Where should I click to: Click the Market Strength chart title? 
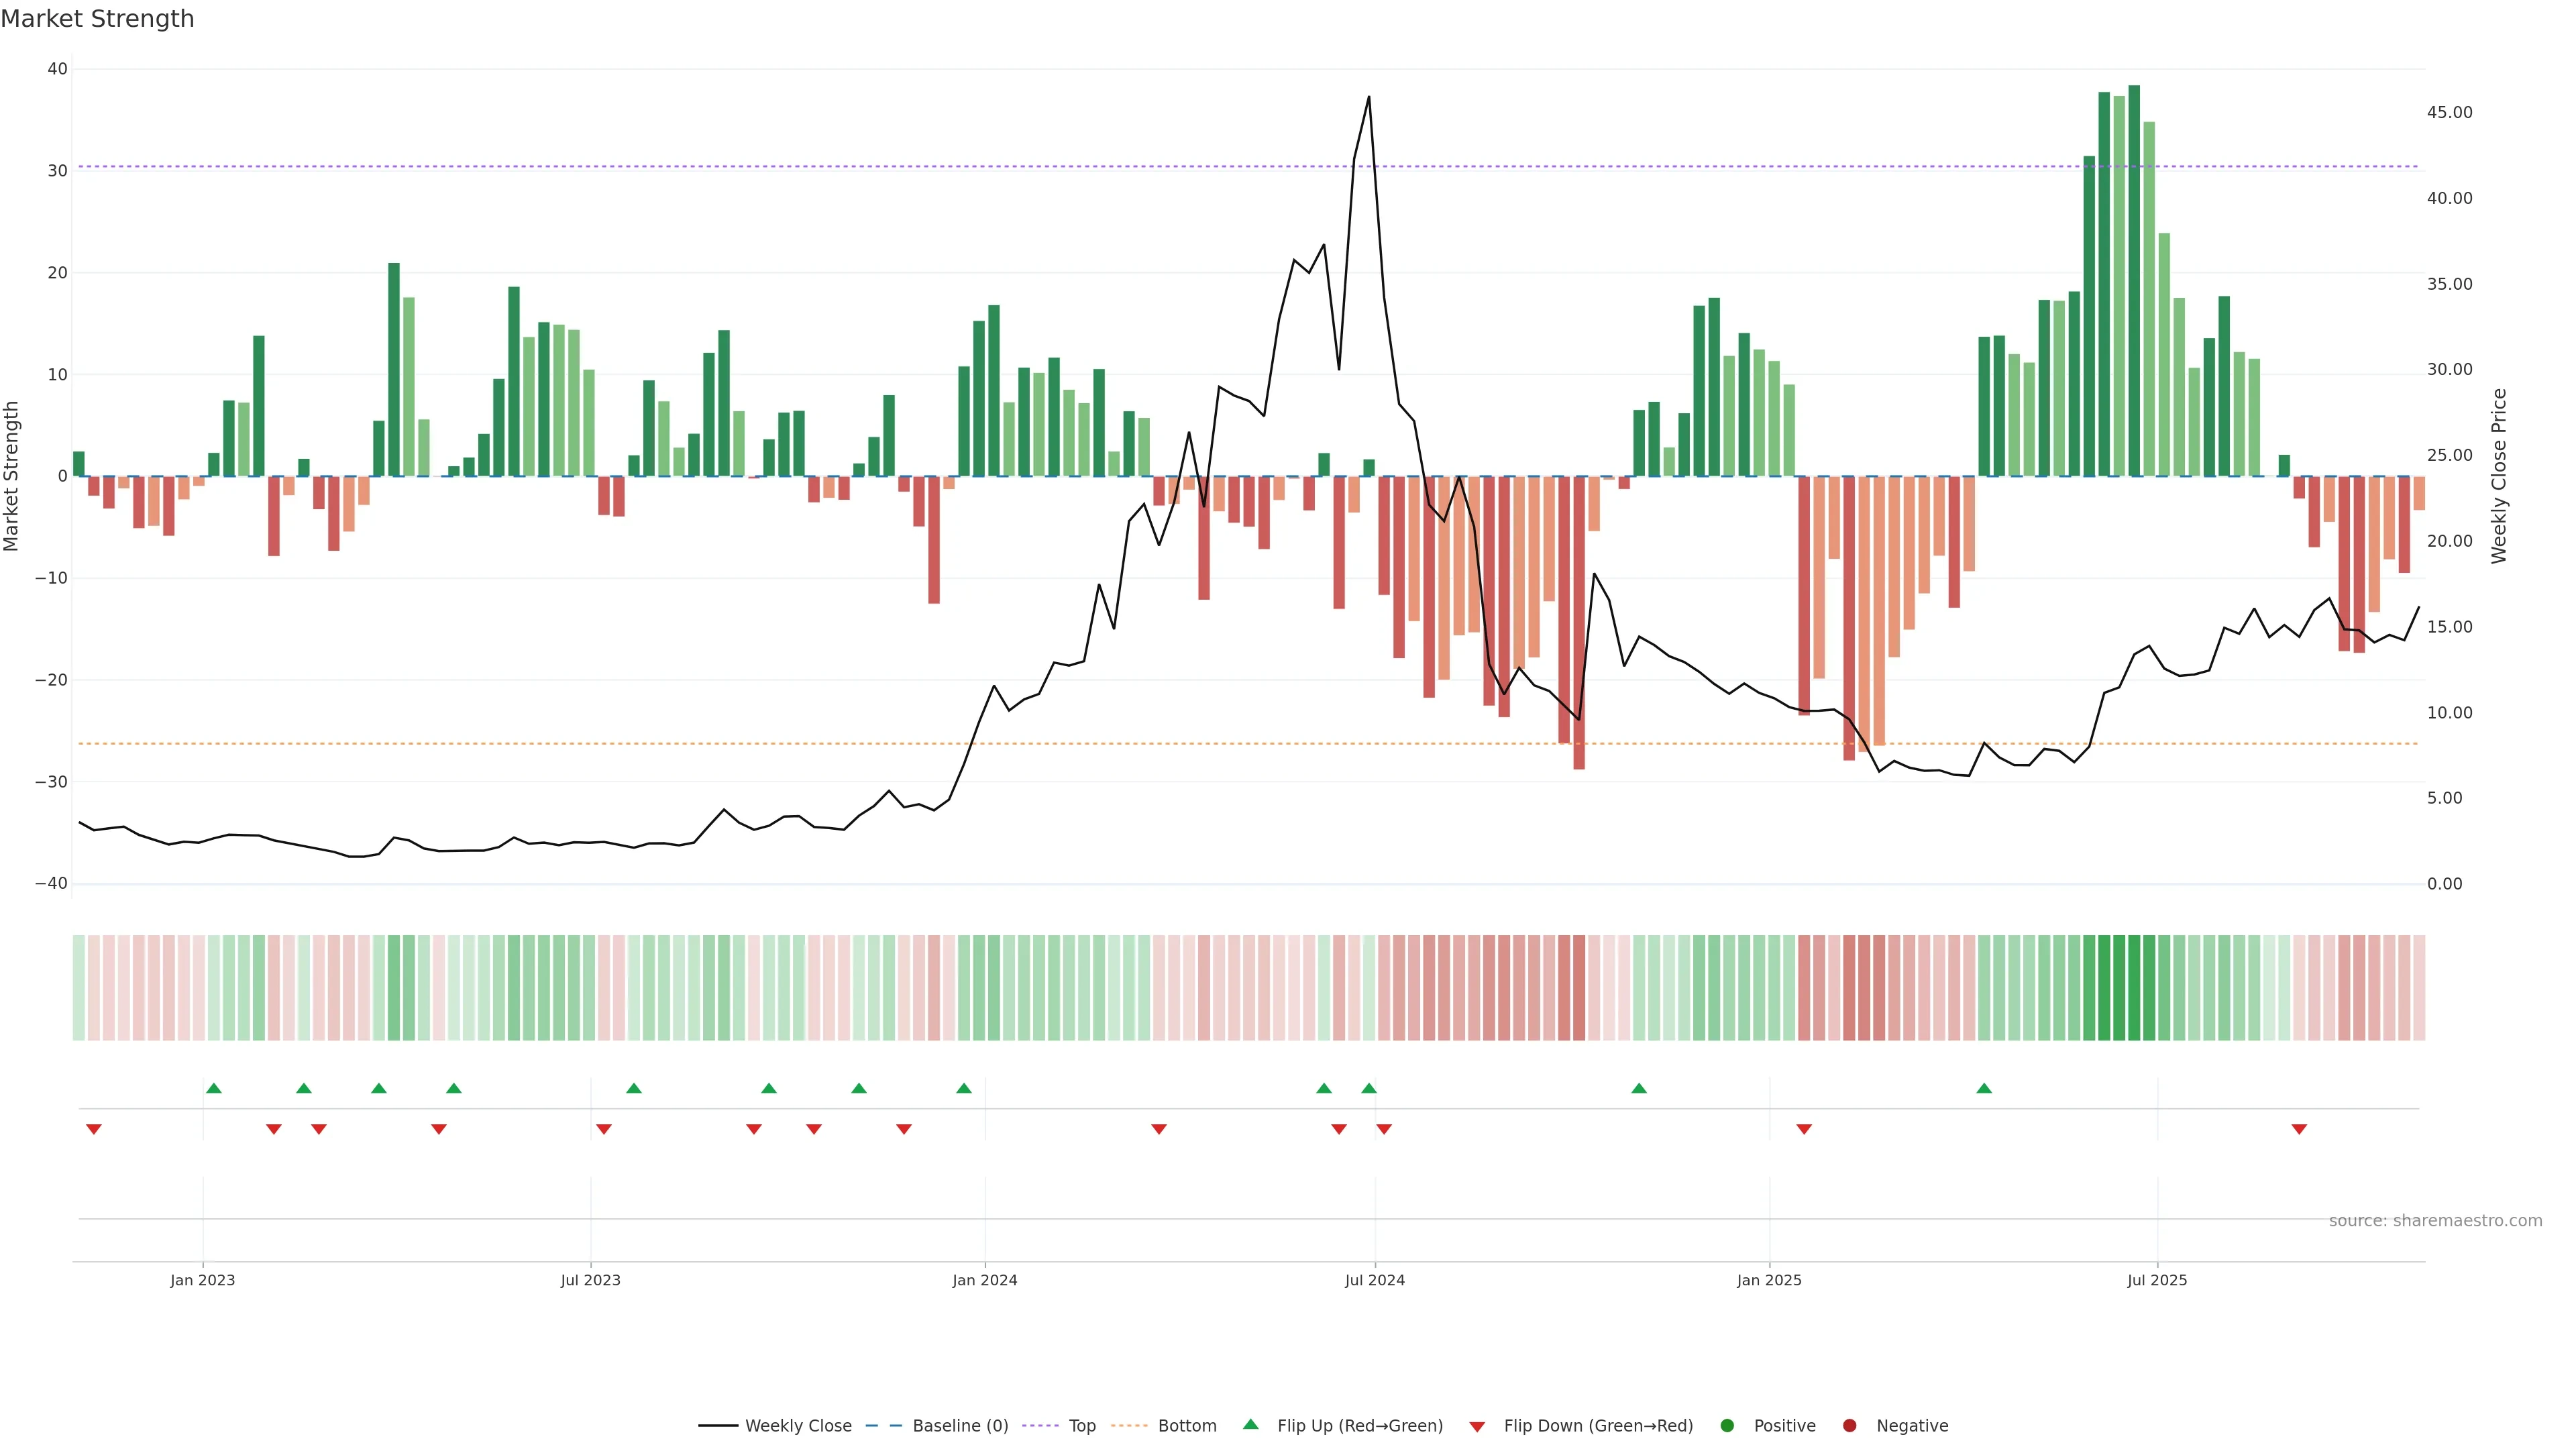[x=97, y=19]
